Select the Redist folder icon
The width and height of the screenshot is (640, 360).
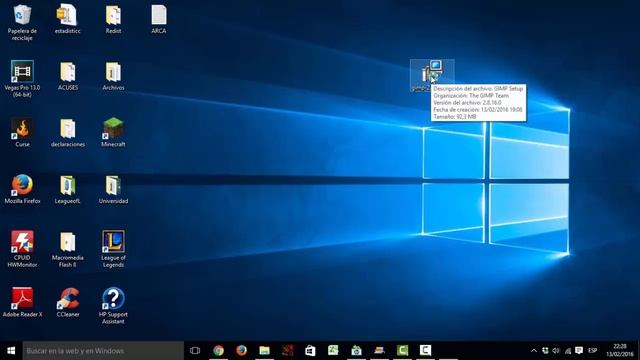tap(113, 19)
